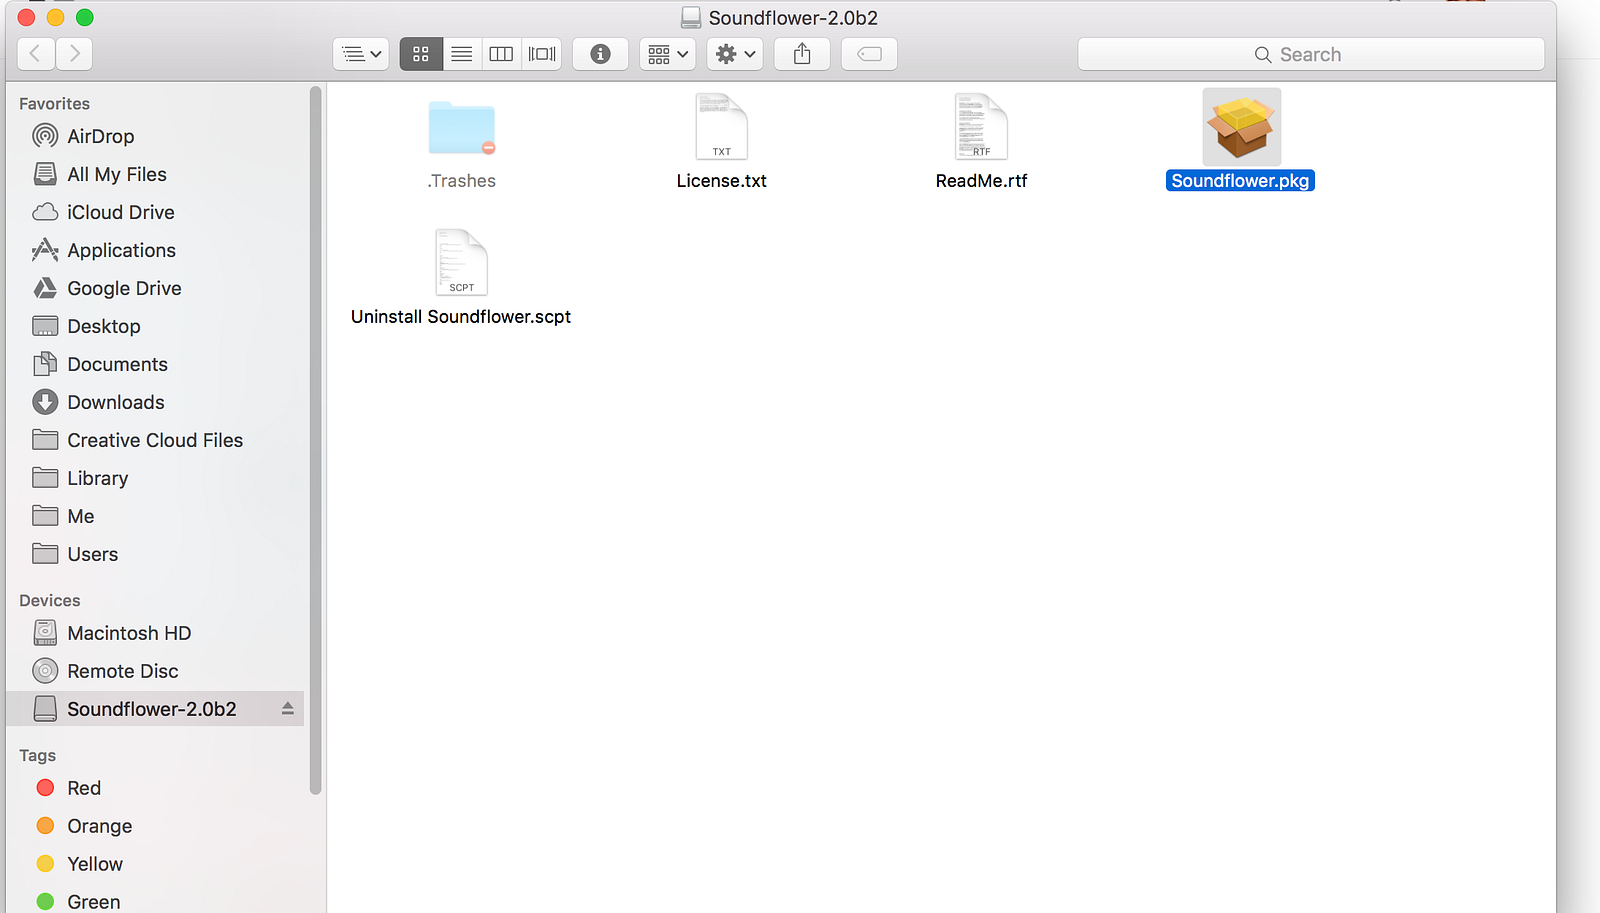Switch to list view

(461, 54)
